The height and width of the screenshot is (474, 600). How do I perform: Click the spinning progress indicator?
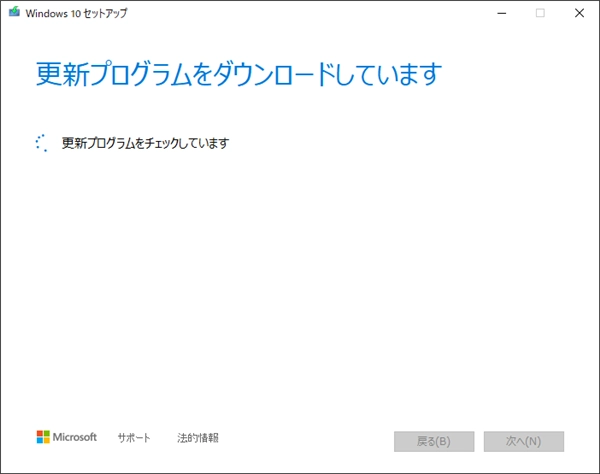pos(41,143)
